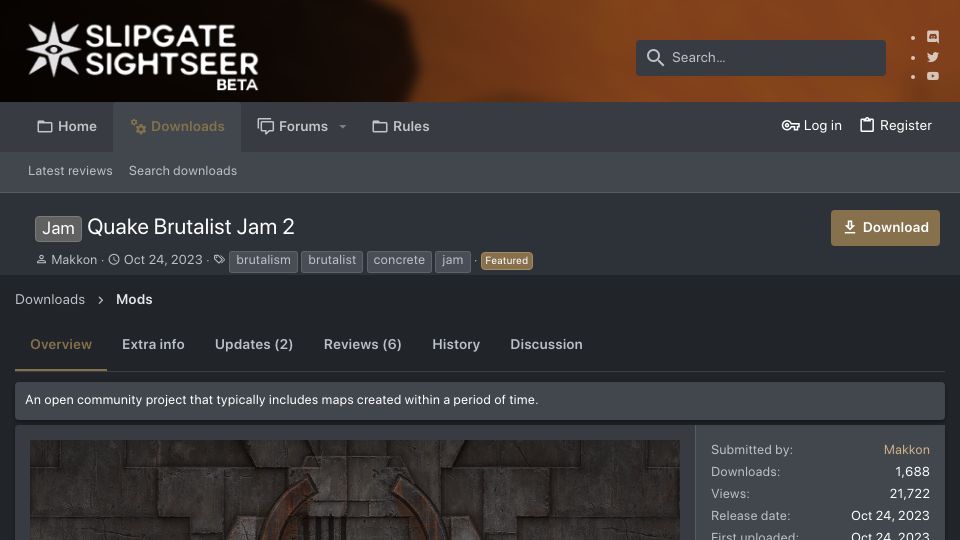The height and width of the screenshot is (540, 960).
Task: Click the Forums speech bubble icon
Action: click(265, 126)
